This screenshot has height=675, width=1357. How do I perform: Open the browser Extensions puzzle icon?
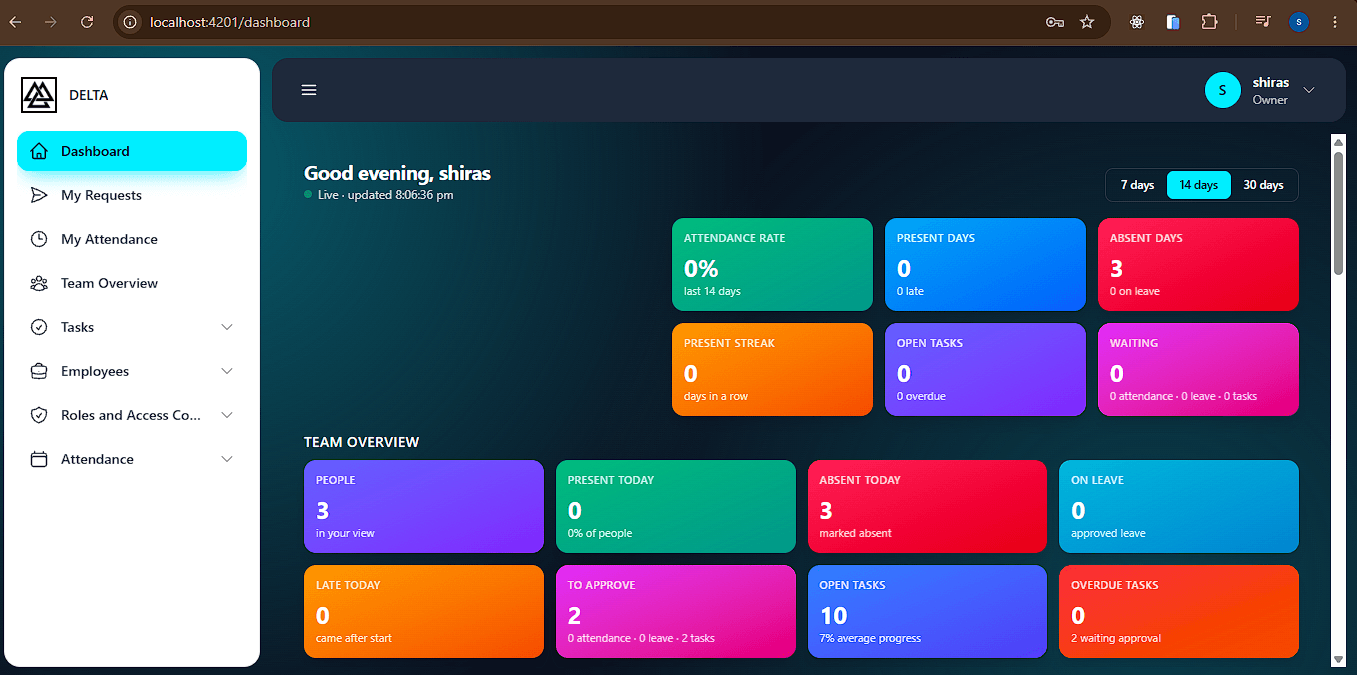click(x=1210, y=22)
